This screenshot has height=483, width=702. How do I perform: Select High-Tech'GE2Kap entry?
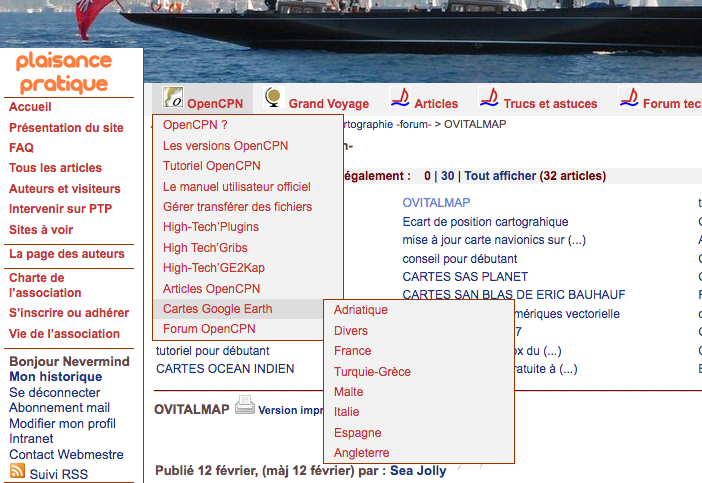[x=214, y=268]
